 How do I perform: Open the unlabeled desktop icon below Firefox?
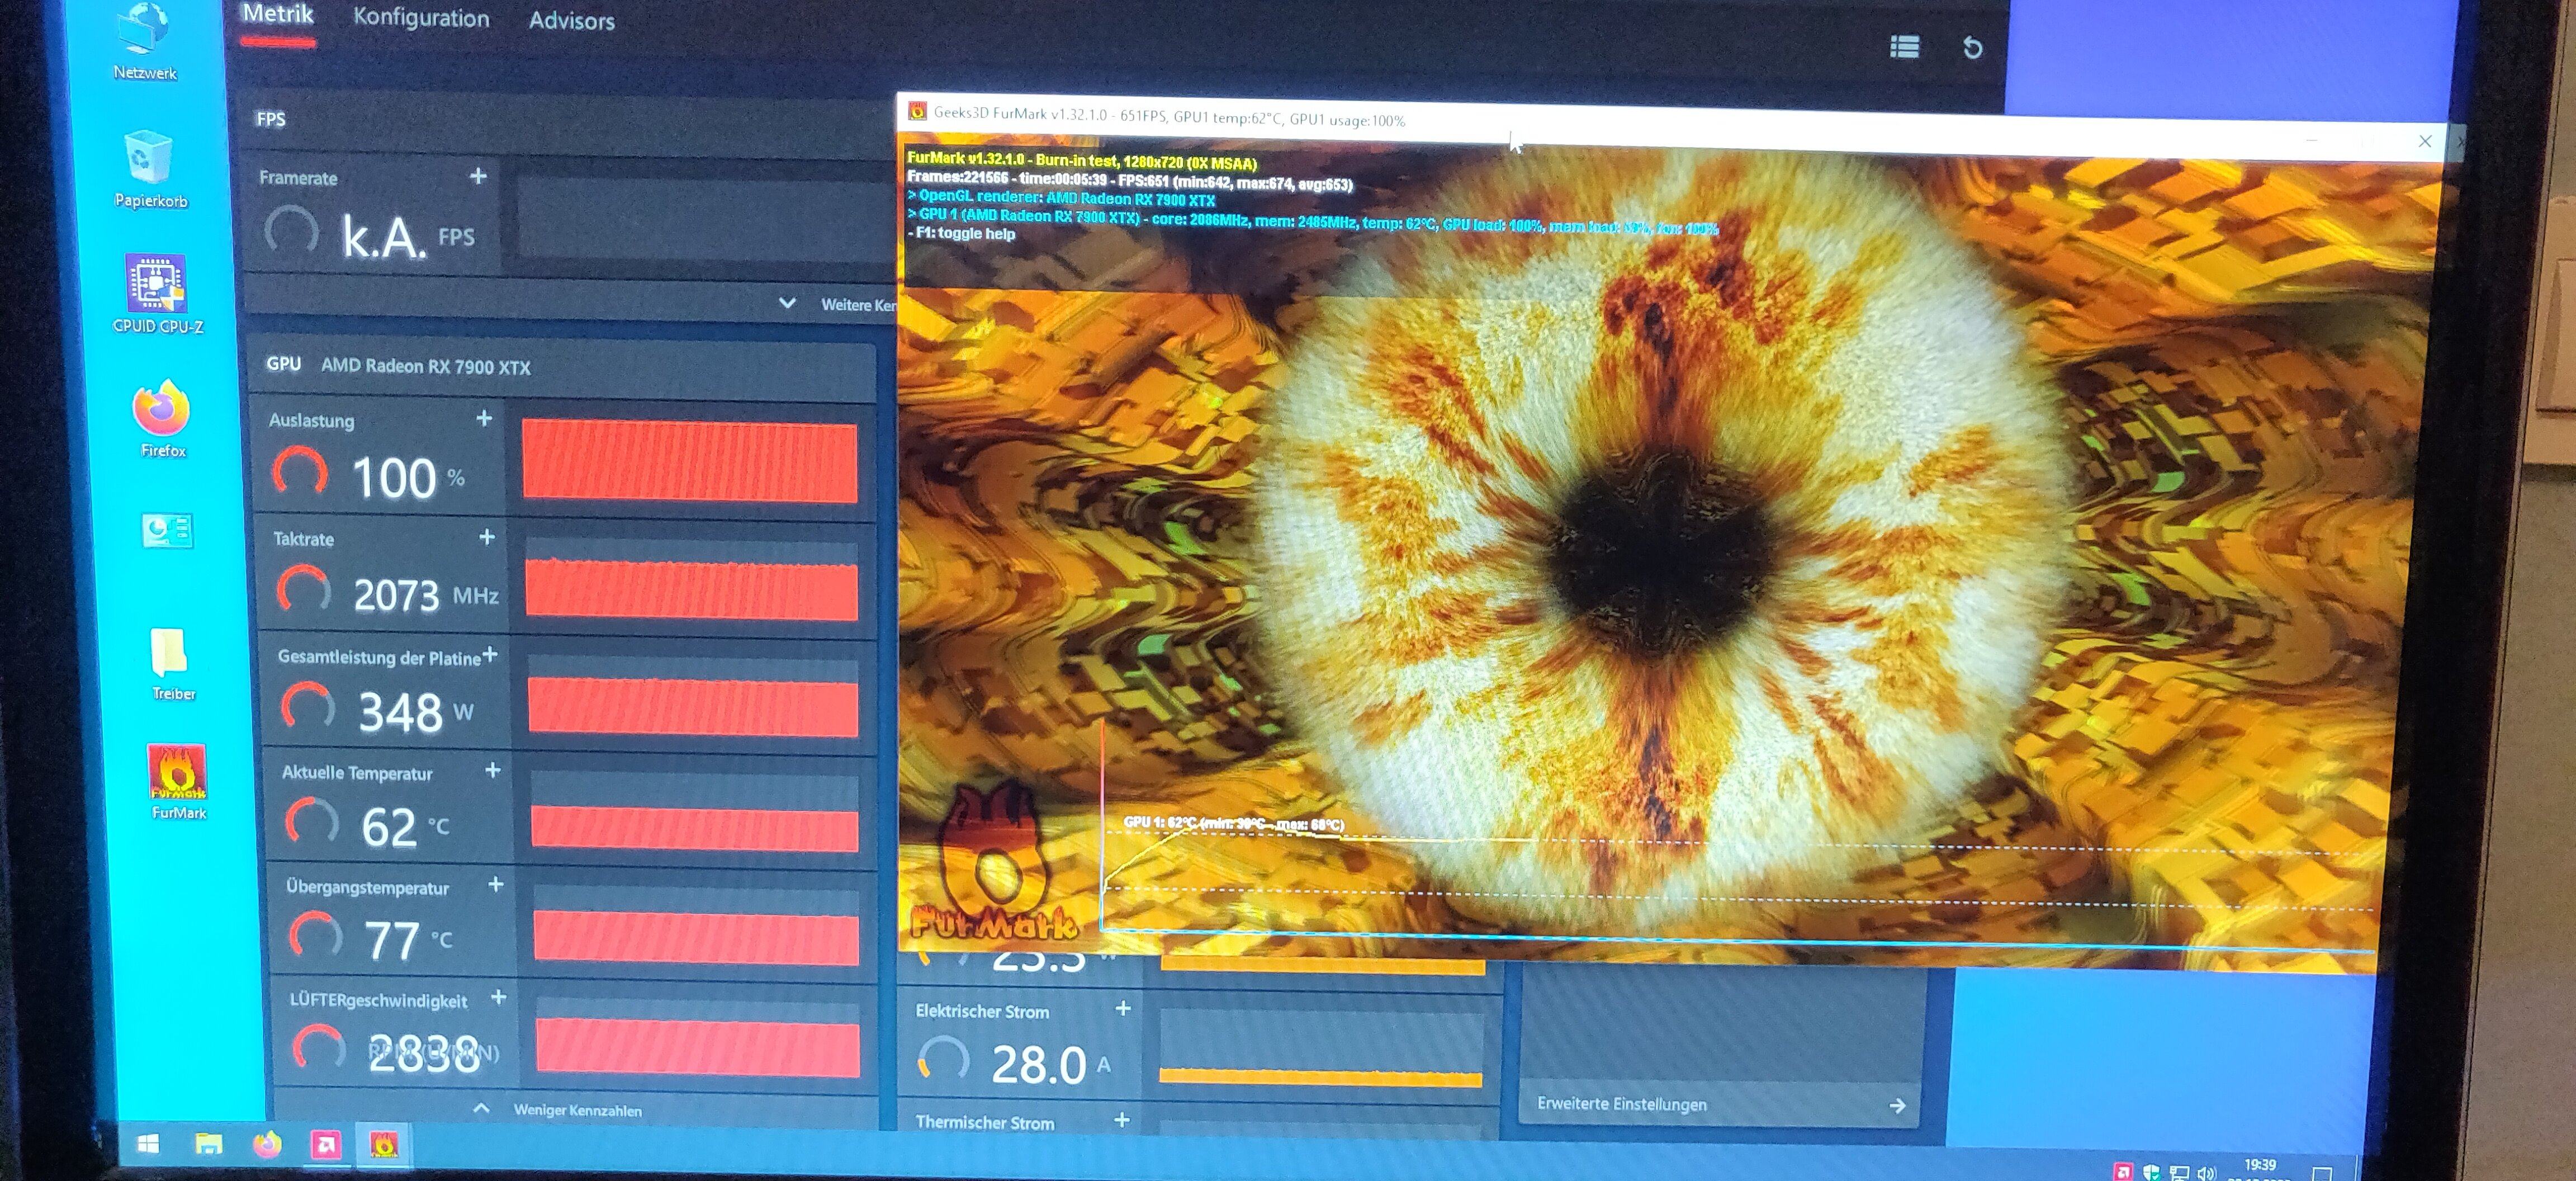pyautogui.click(x=167, y=531)
